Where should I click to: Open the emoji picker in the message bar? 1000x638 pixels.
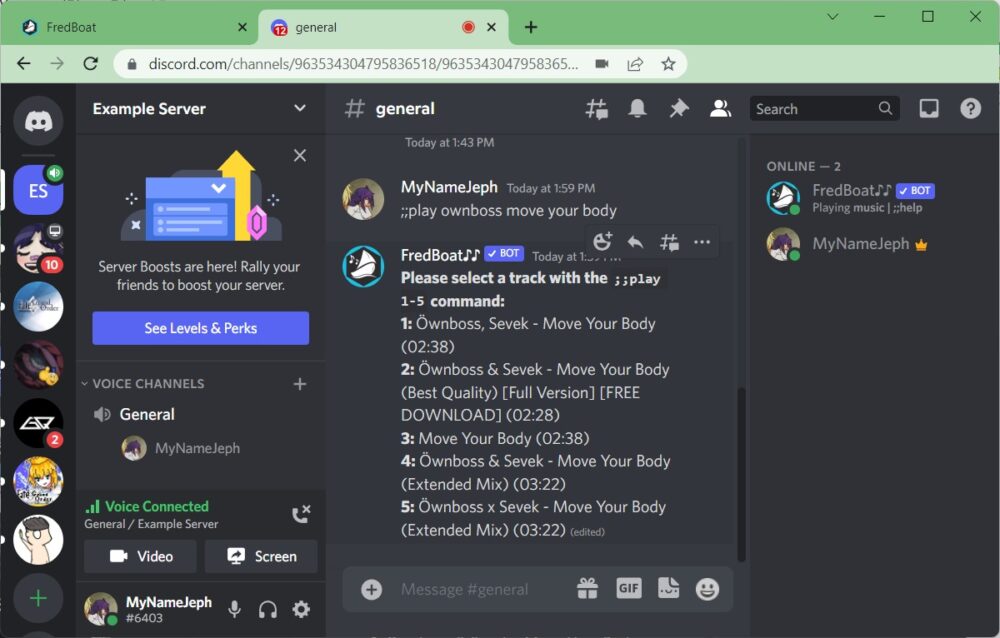pyautogui.click(x=708, y=589)
